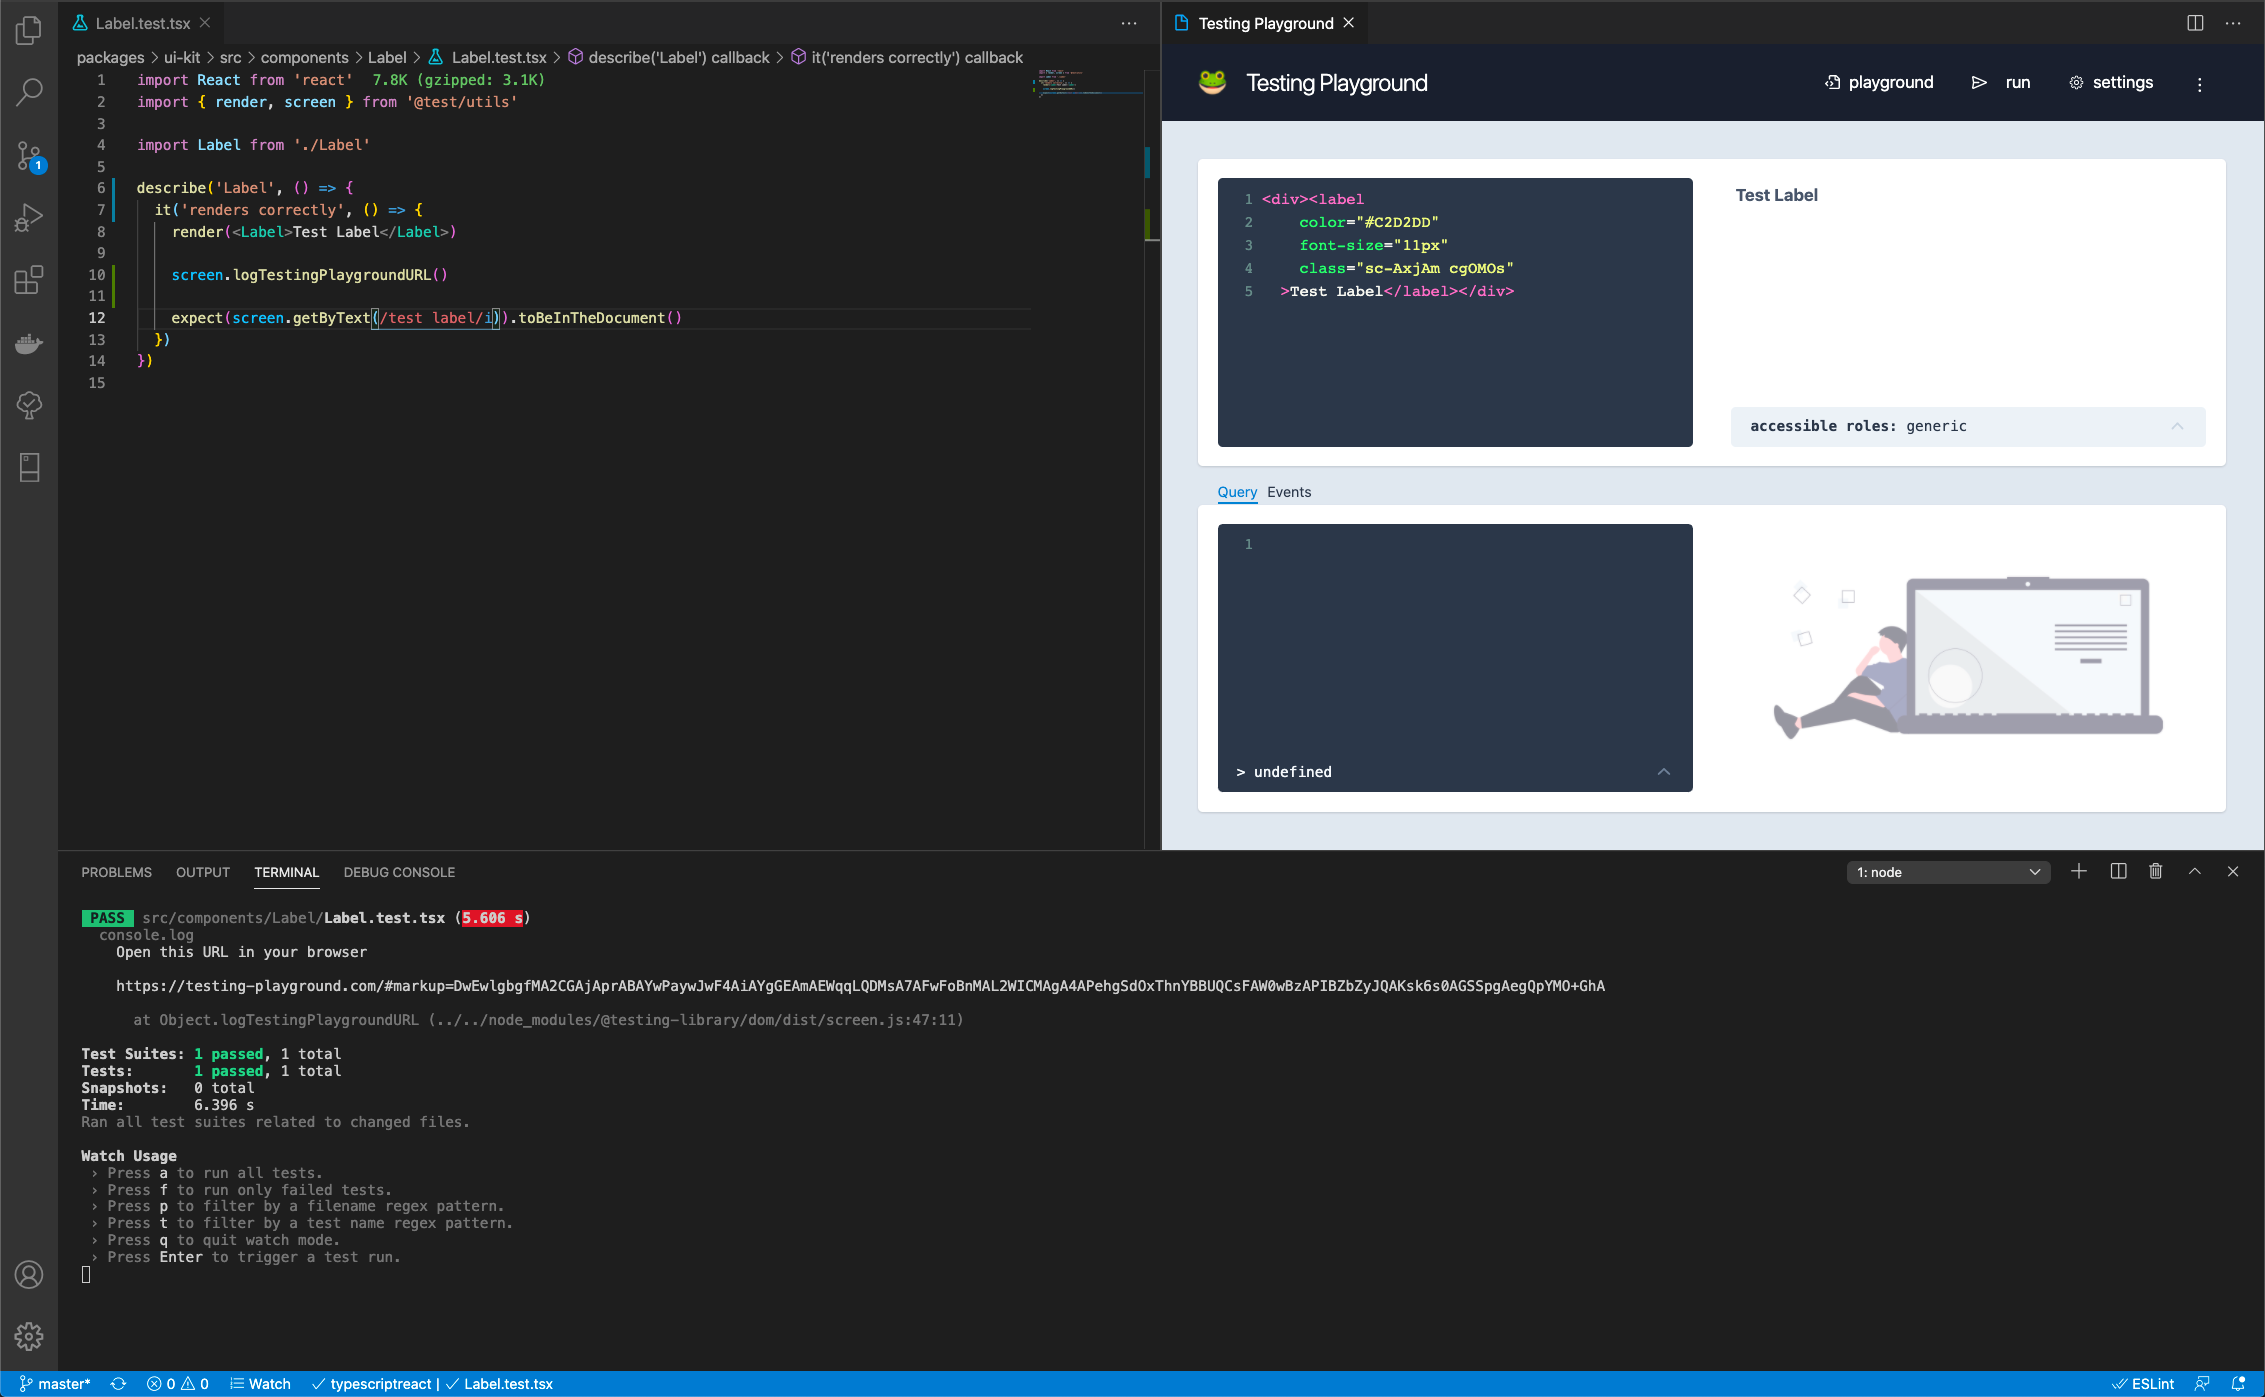This screenshot has height=1397, width=2265.
Task: Open the Explorer view in activity bar
Action: 29,30
